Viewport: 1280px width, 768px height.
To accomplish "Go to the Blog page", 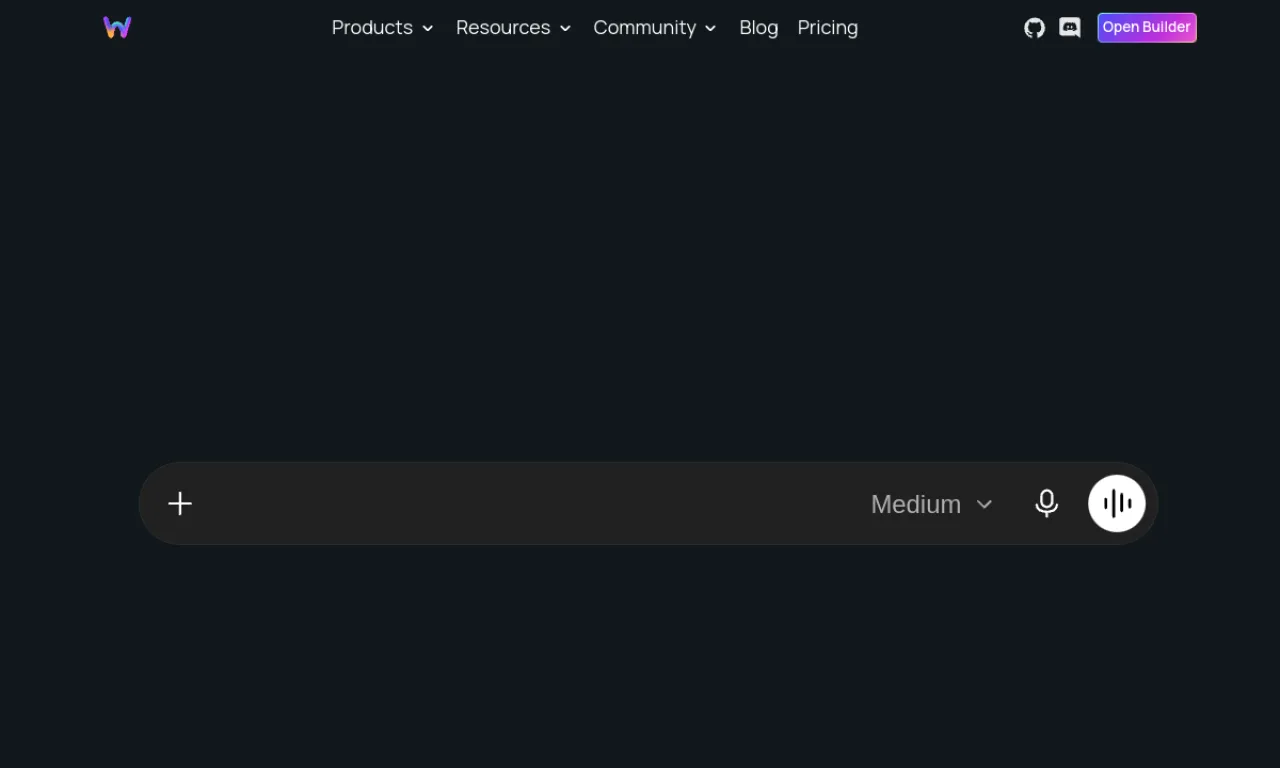I will tap(759, 28).
